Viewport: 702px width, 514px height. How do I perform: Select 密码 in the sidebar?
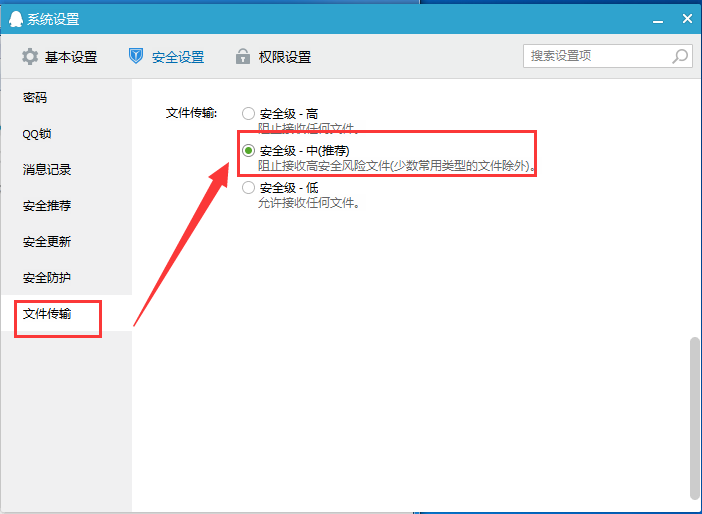pos(66,97)
